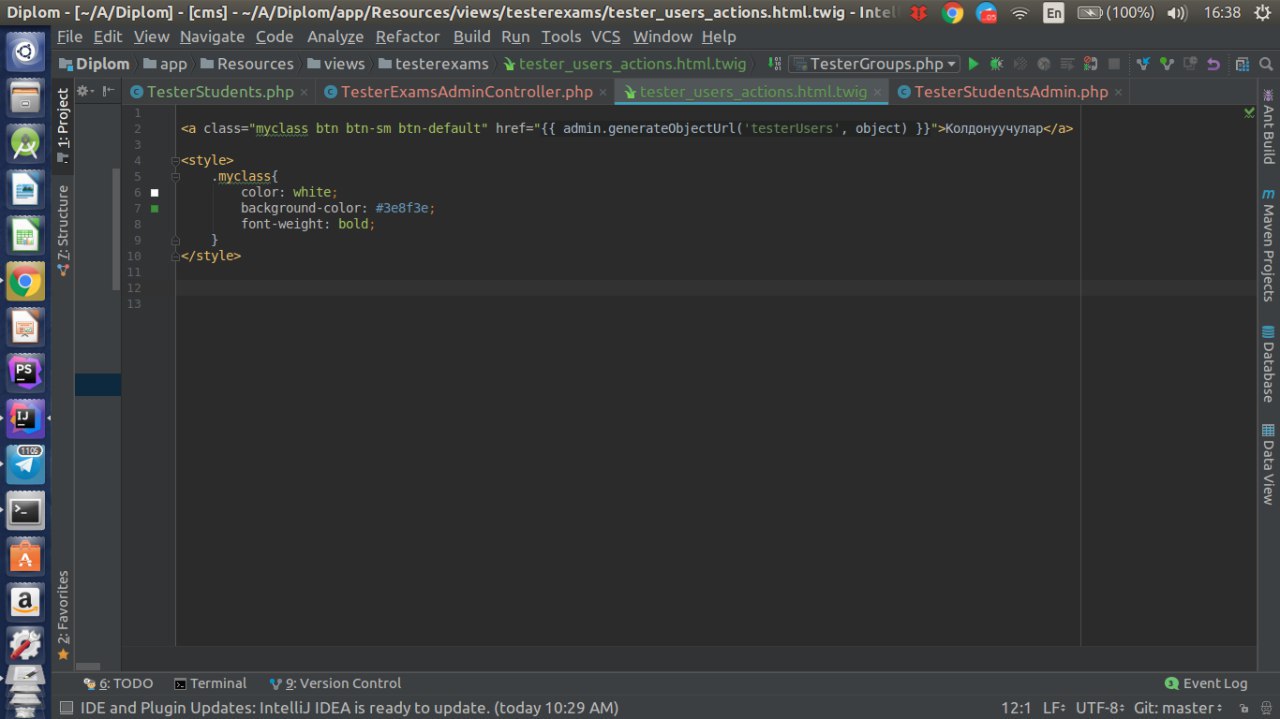Screen dimensions: 1280x719
Task: Open LF line separator selector
Action: pyautogui.click(x=1055, y=708)
